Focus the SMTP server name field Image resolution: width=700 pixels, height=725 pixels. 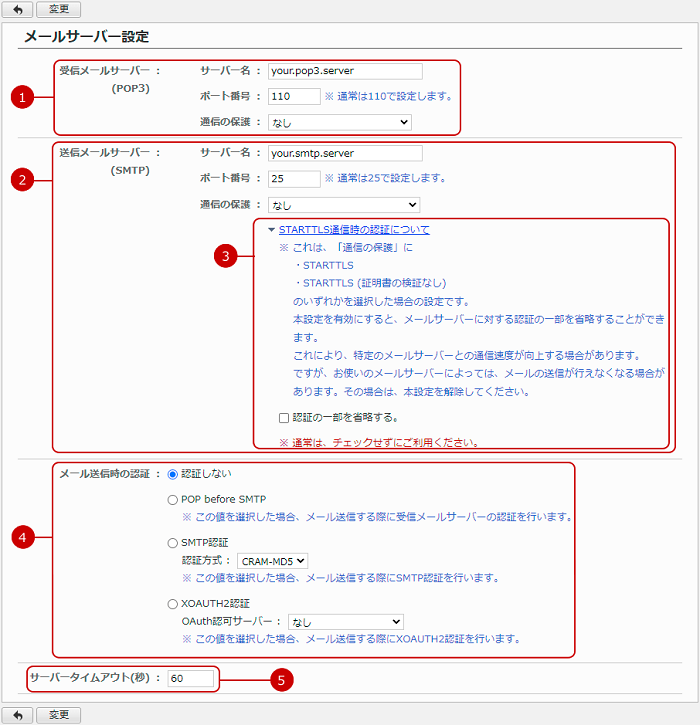(345, 153)
